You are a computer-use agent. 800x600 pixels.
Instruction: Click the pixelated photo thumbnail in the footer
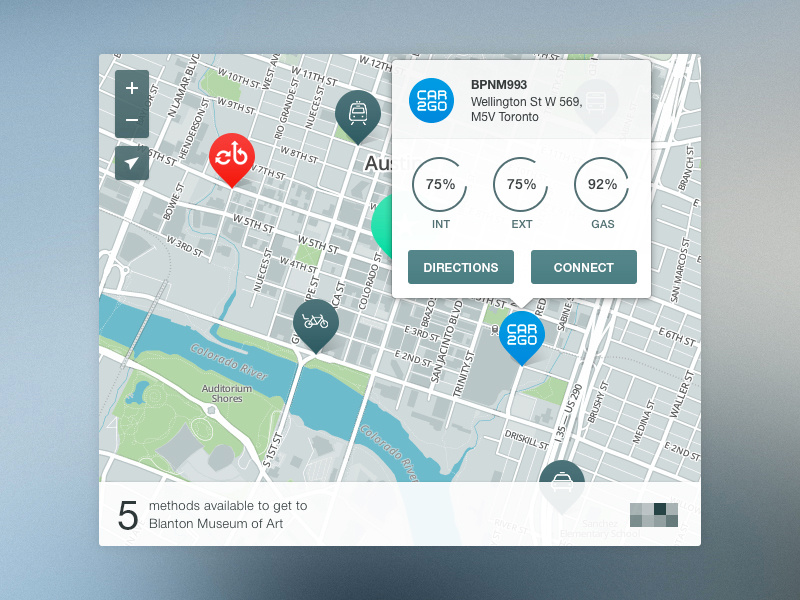[652, 514]
